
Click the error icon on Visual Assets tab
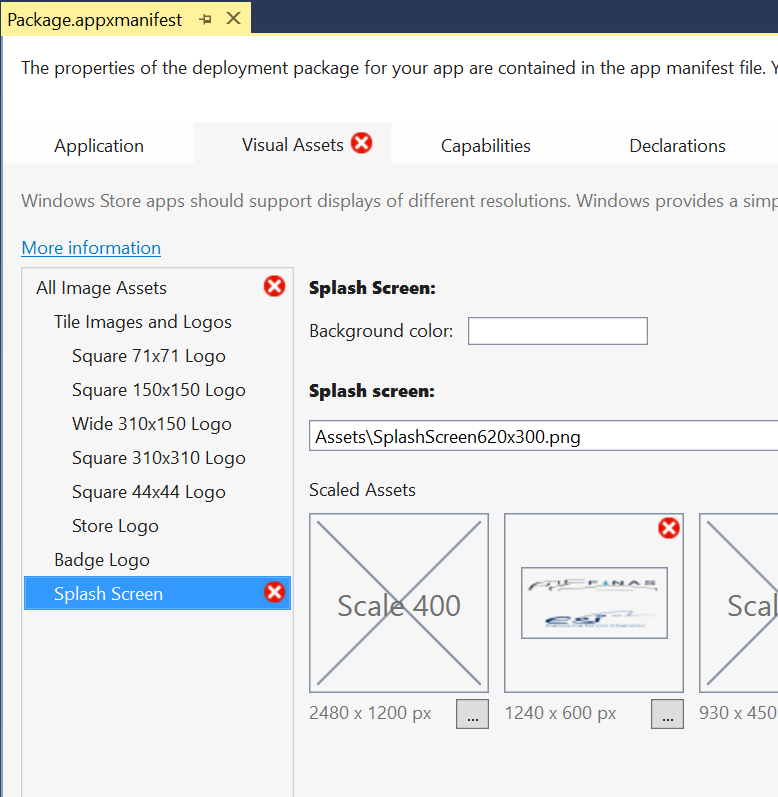coord(362,143)
